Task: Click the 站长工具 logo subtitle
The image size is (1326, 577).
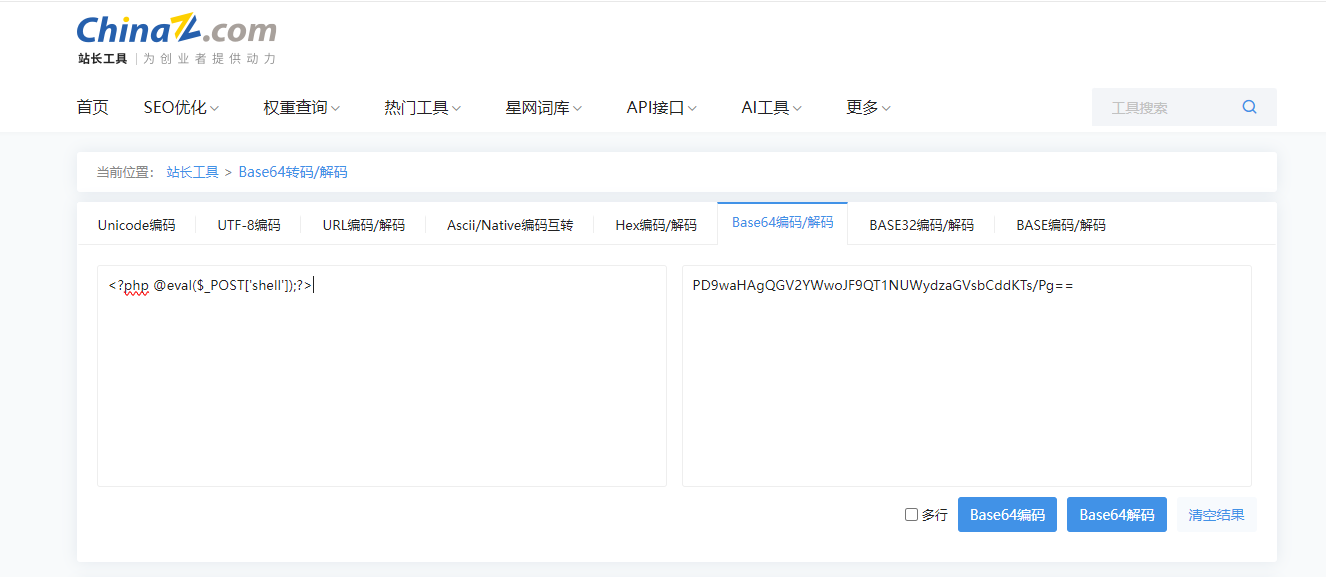Action: 102,59
